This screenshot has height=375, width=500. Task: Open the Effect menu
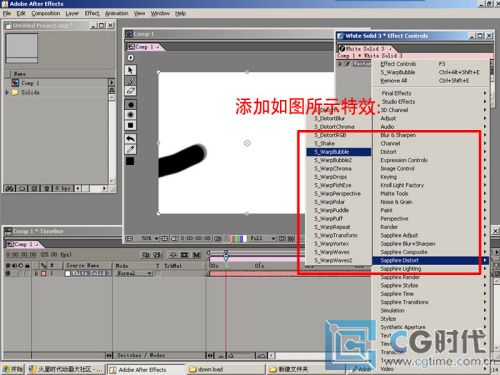92,13
